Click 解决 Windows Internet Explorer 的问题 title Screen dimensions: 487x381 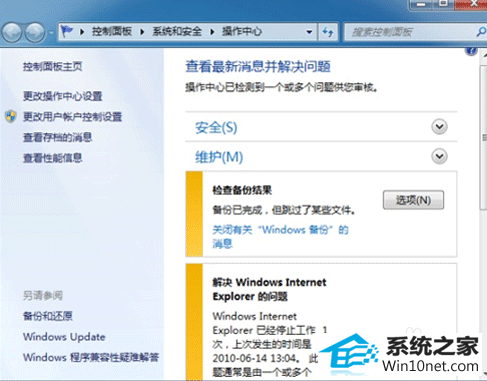pos(269,289)
